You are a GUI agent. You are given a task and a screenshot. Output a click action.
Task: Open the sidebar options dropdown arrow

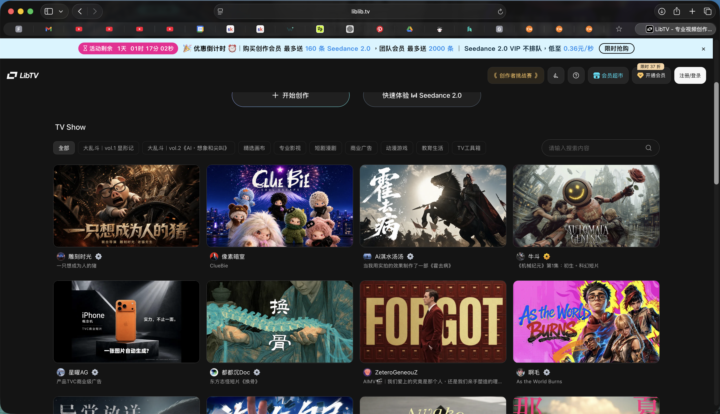coord(61,11)
